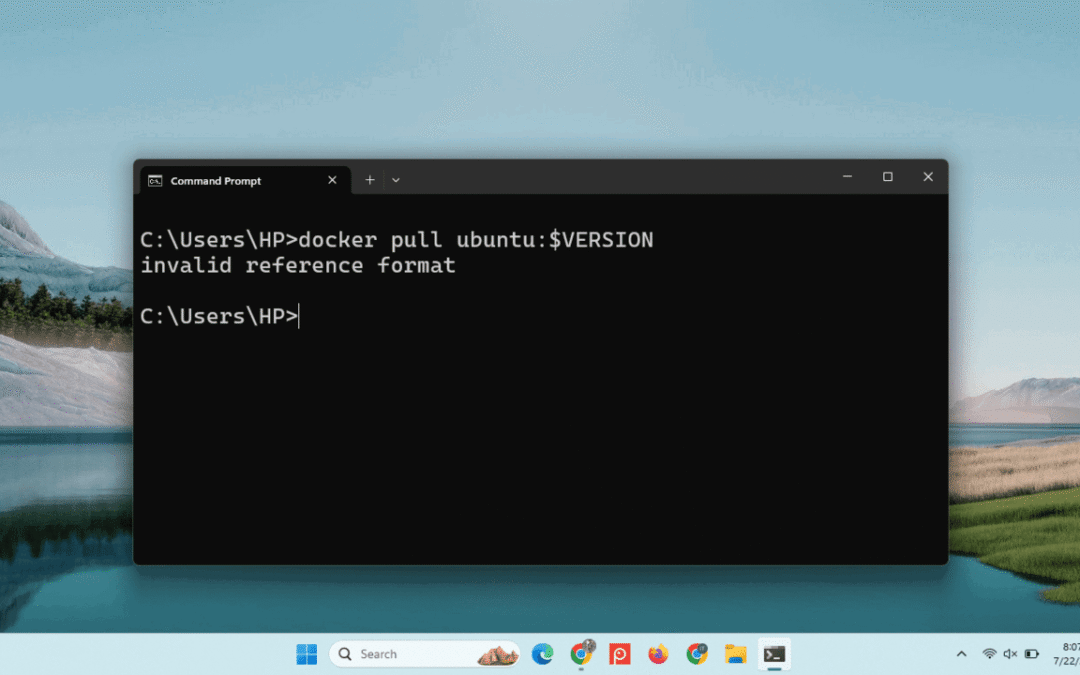Image resolution: width=1080 pixels, height=675 pixels.
Task: Open the Windows Terminal taskbar icon
Action: pyautogui.click(x=773, y=653)
